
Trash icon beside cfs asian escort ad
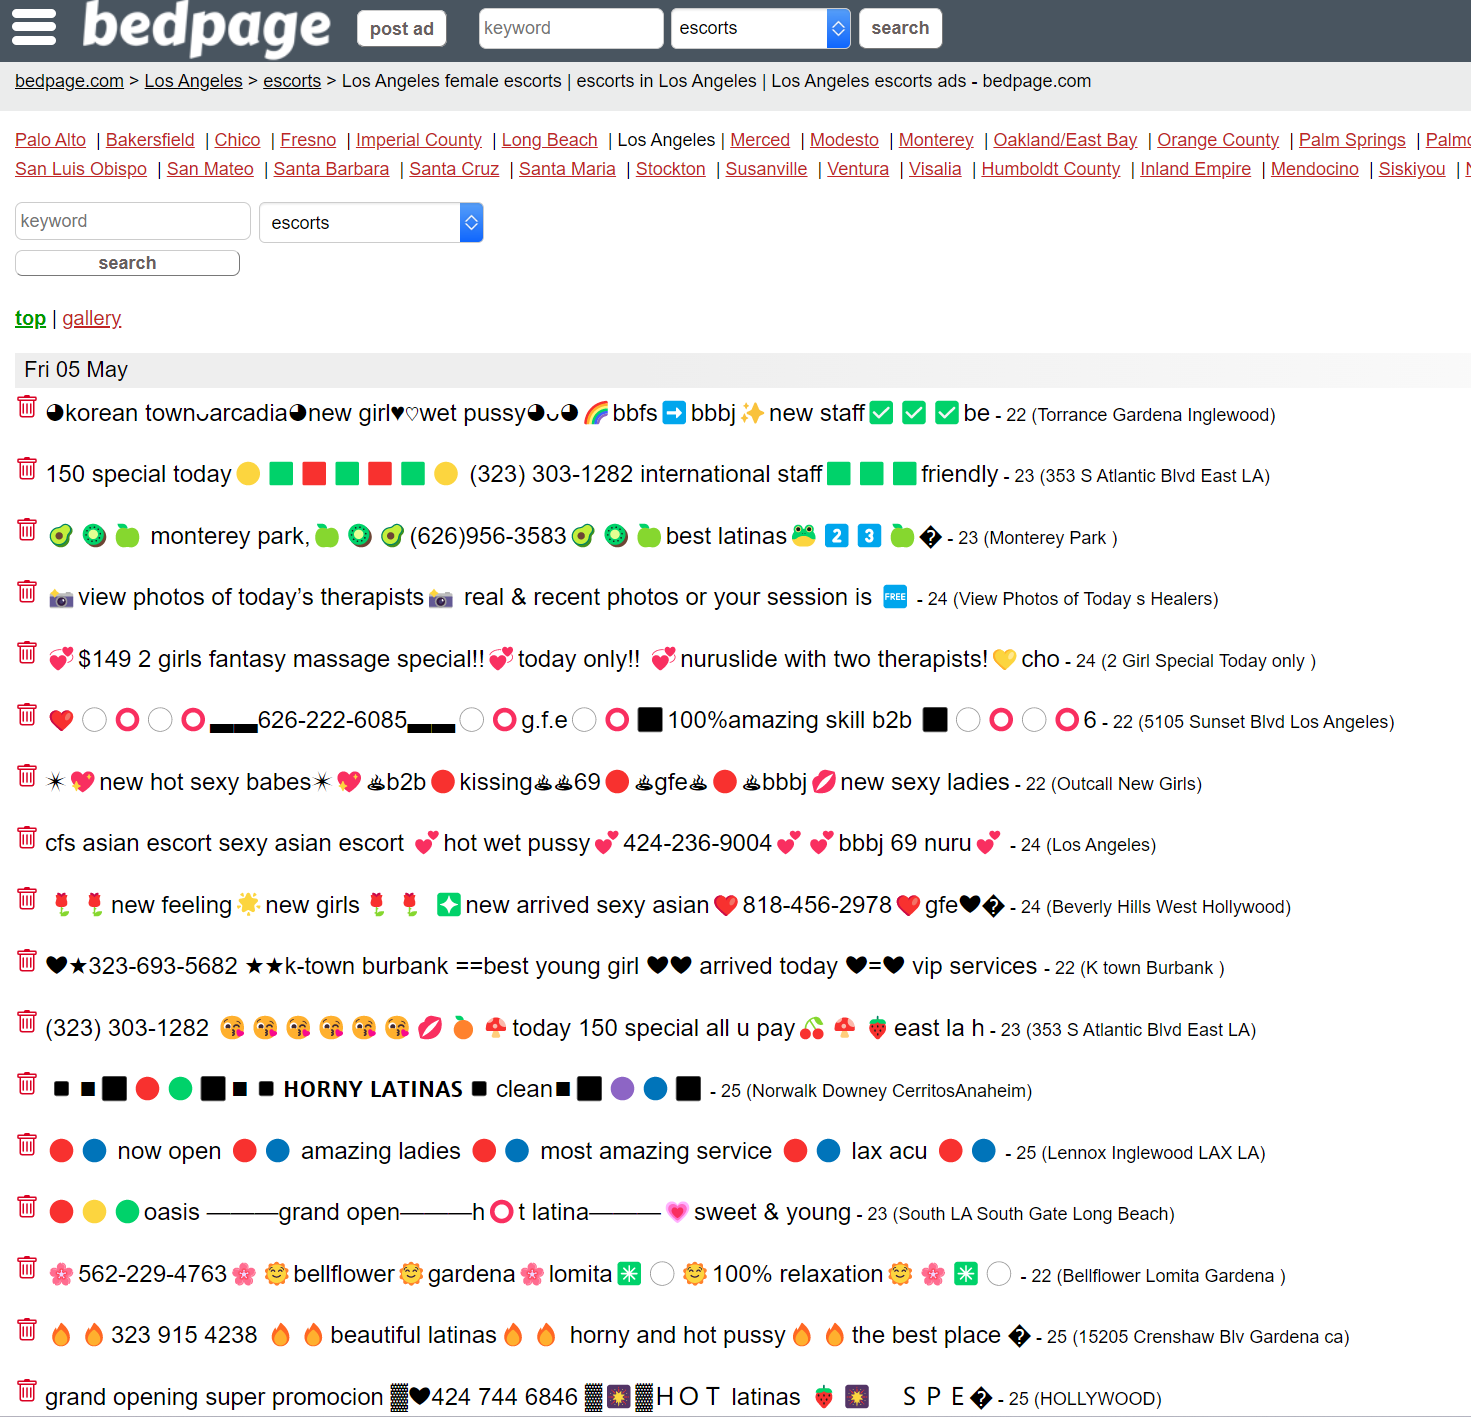[27, 837]
